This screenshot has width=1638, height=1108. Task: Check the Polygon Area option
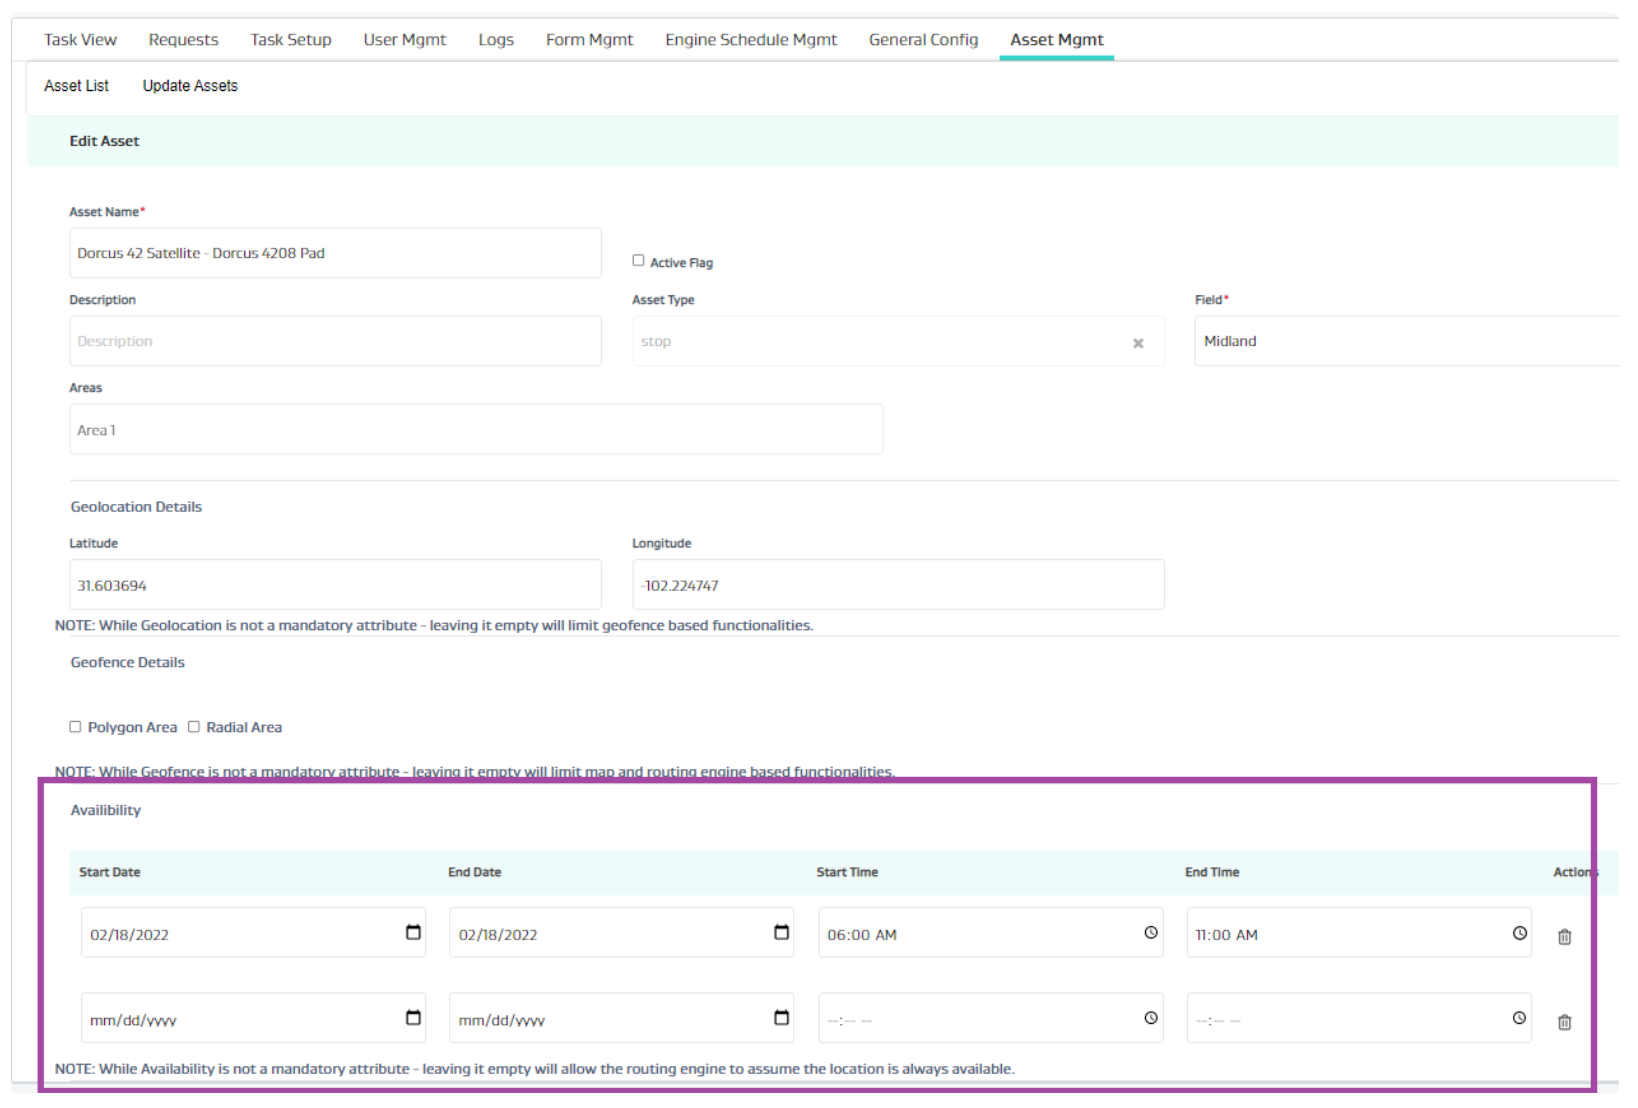pos(75,727)
